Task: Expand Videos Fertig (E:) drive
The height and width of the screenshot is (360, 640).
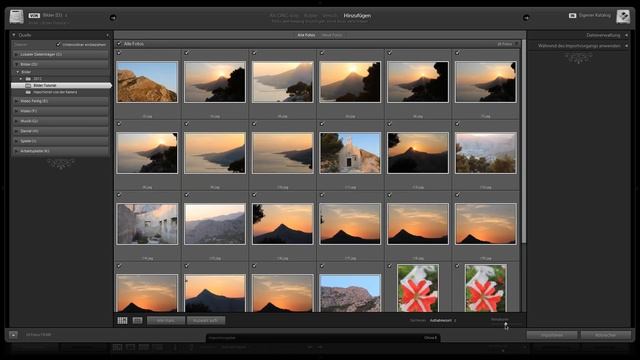Action: (x=16, y=101)
